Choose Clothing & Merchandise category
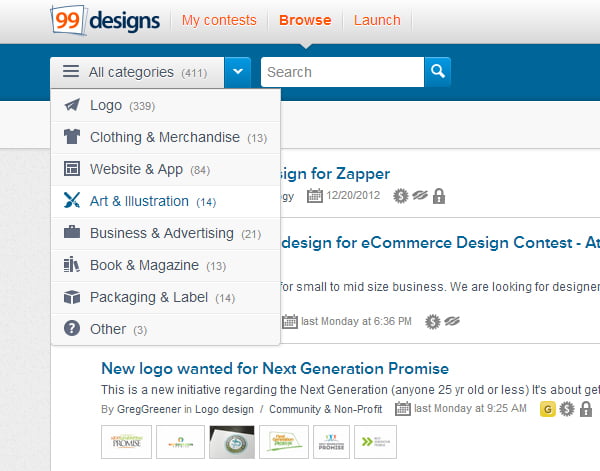 (x=165, y=138)
